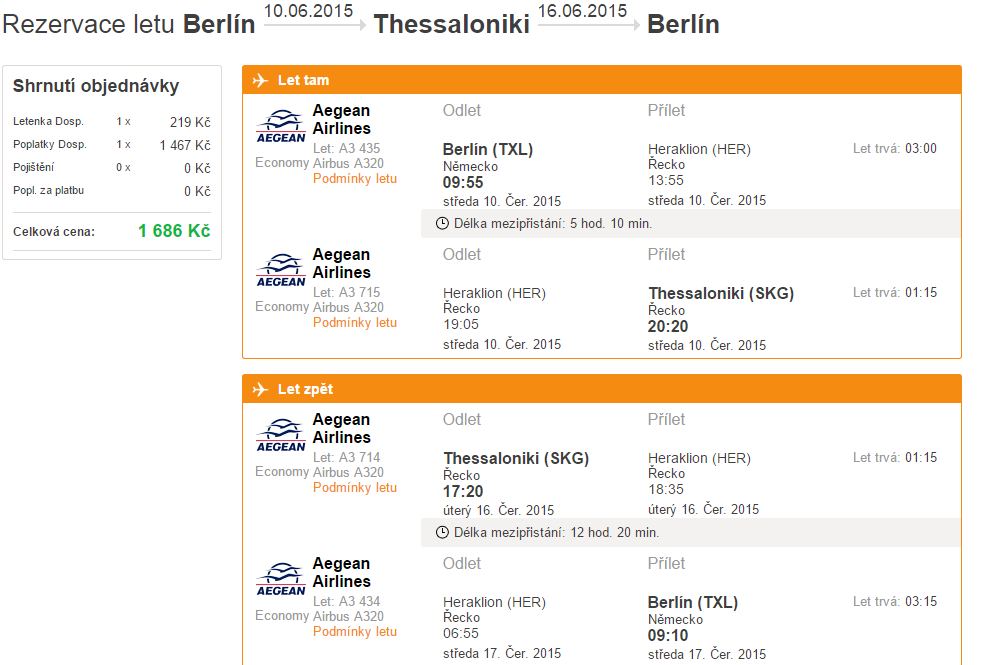
Task: Select the Let tam section header
Action: pyautogui.click(x=602, y=80)
